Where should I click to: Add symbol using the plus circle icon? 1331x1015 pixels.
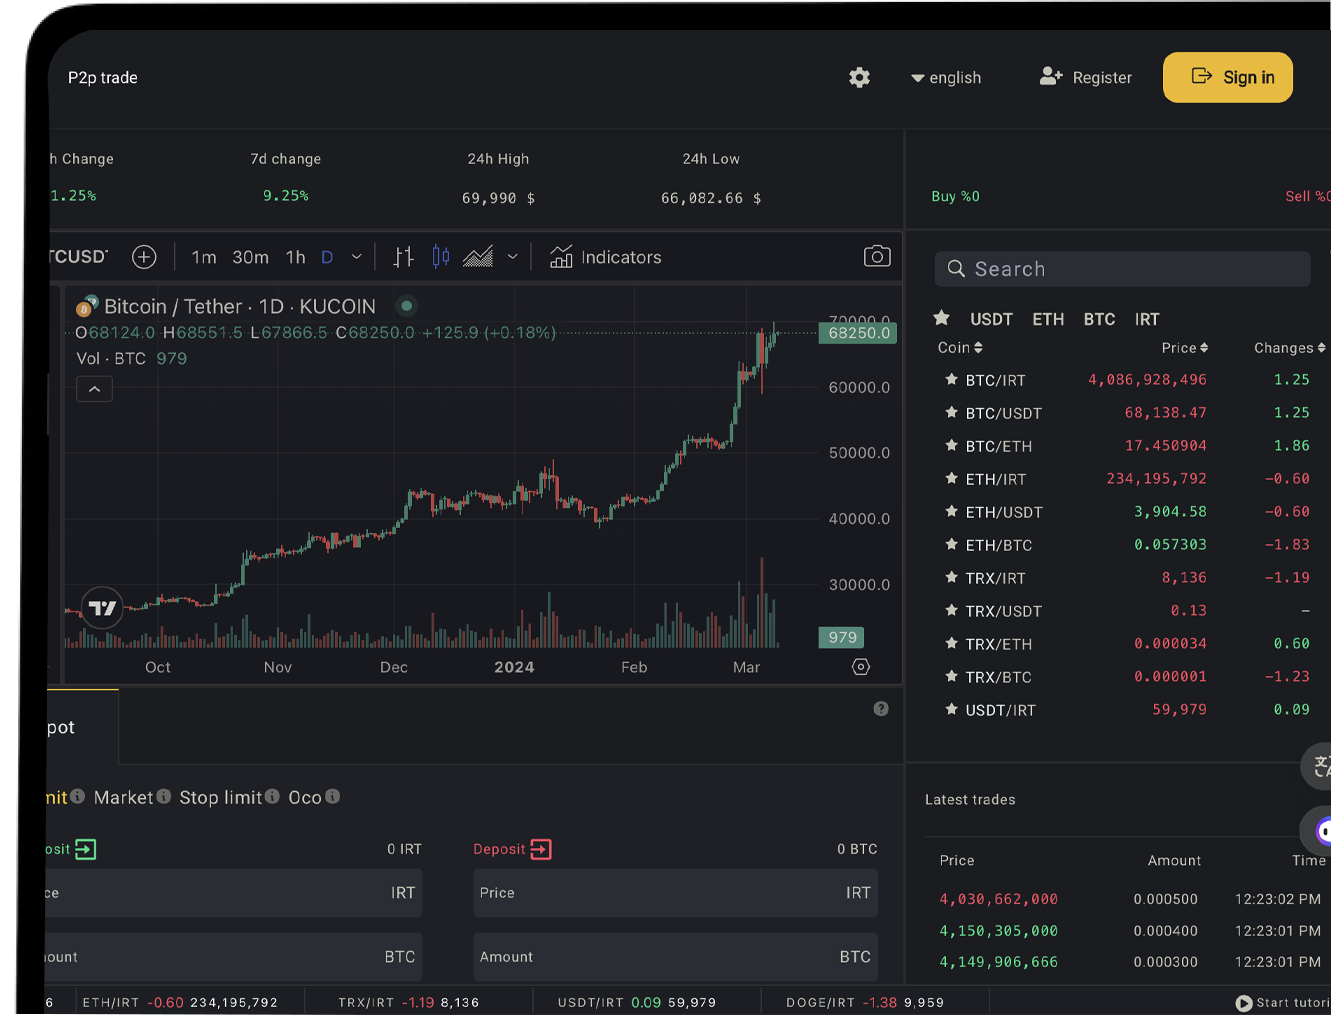tap(144, 257)
